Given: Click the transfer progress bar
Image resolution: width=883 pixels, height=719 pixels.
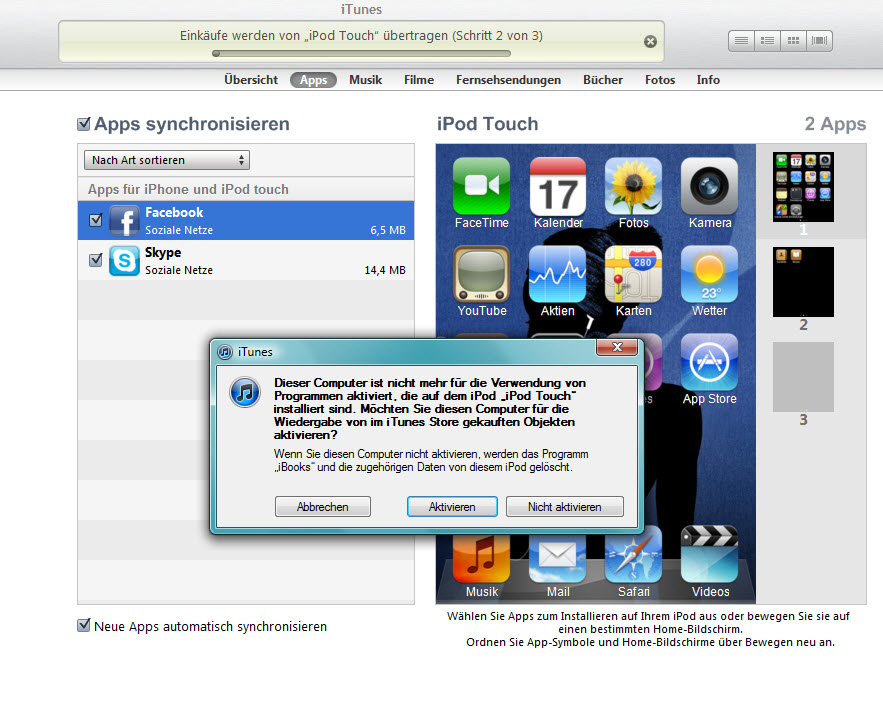Looking at the screenshot, I should click(x=362, y=54).
